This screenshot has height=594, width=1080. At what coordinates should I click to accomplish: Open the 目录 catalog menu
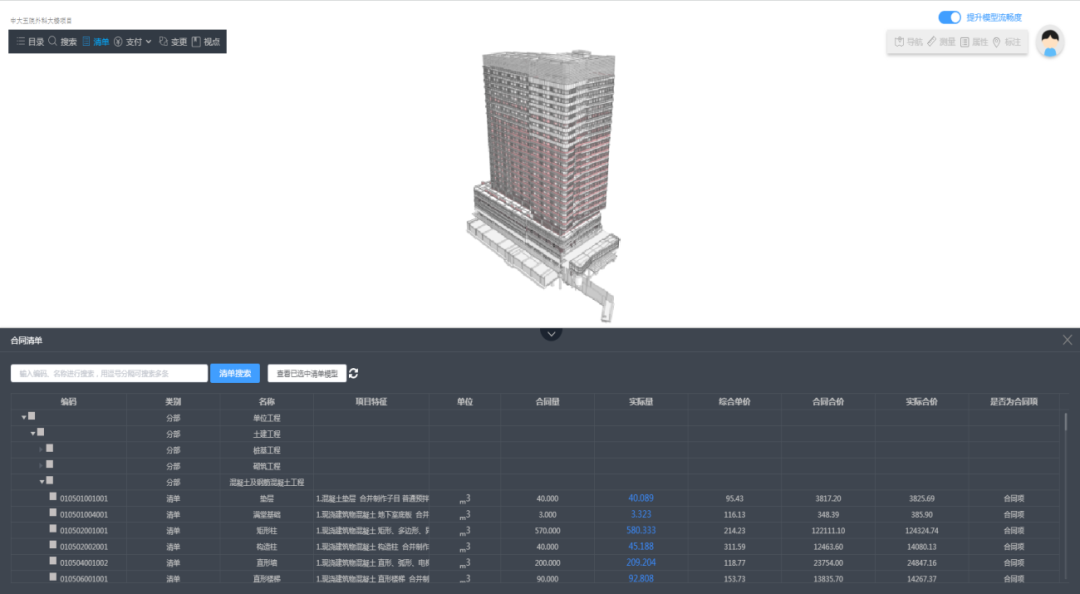click(30, 42)
